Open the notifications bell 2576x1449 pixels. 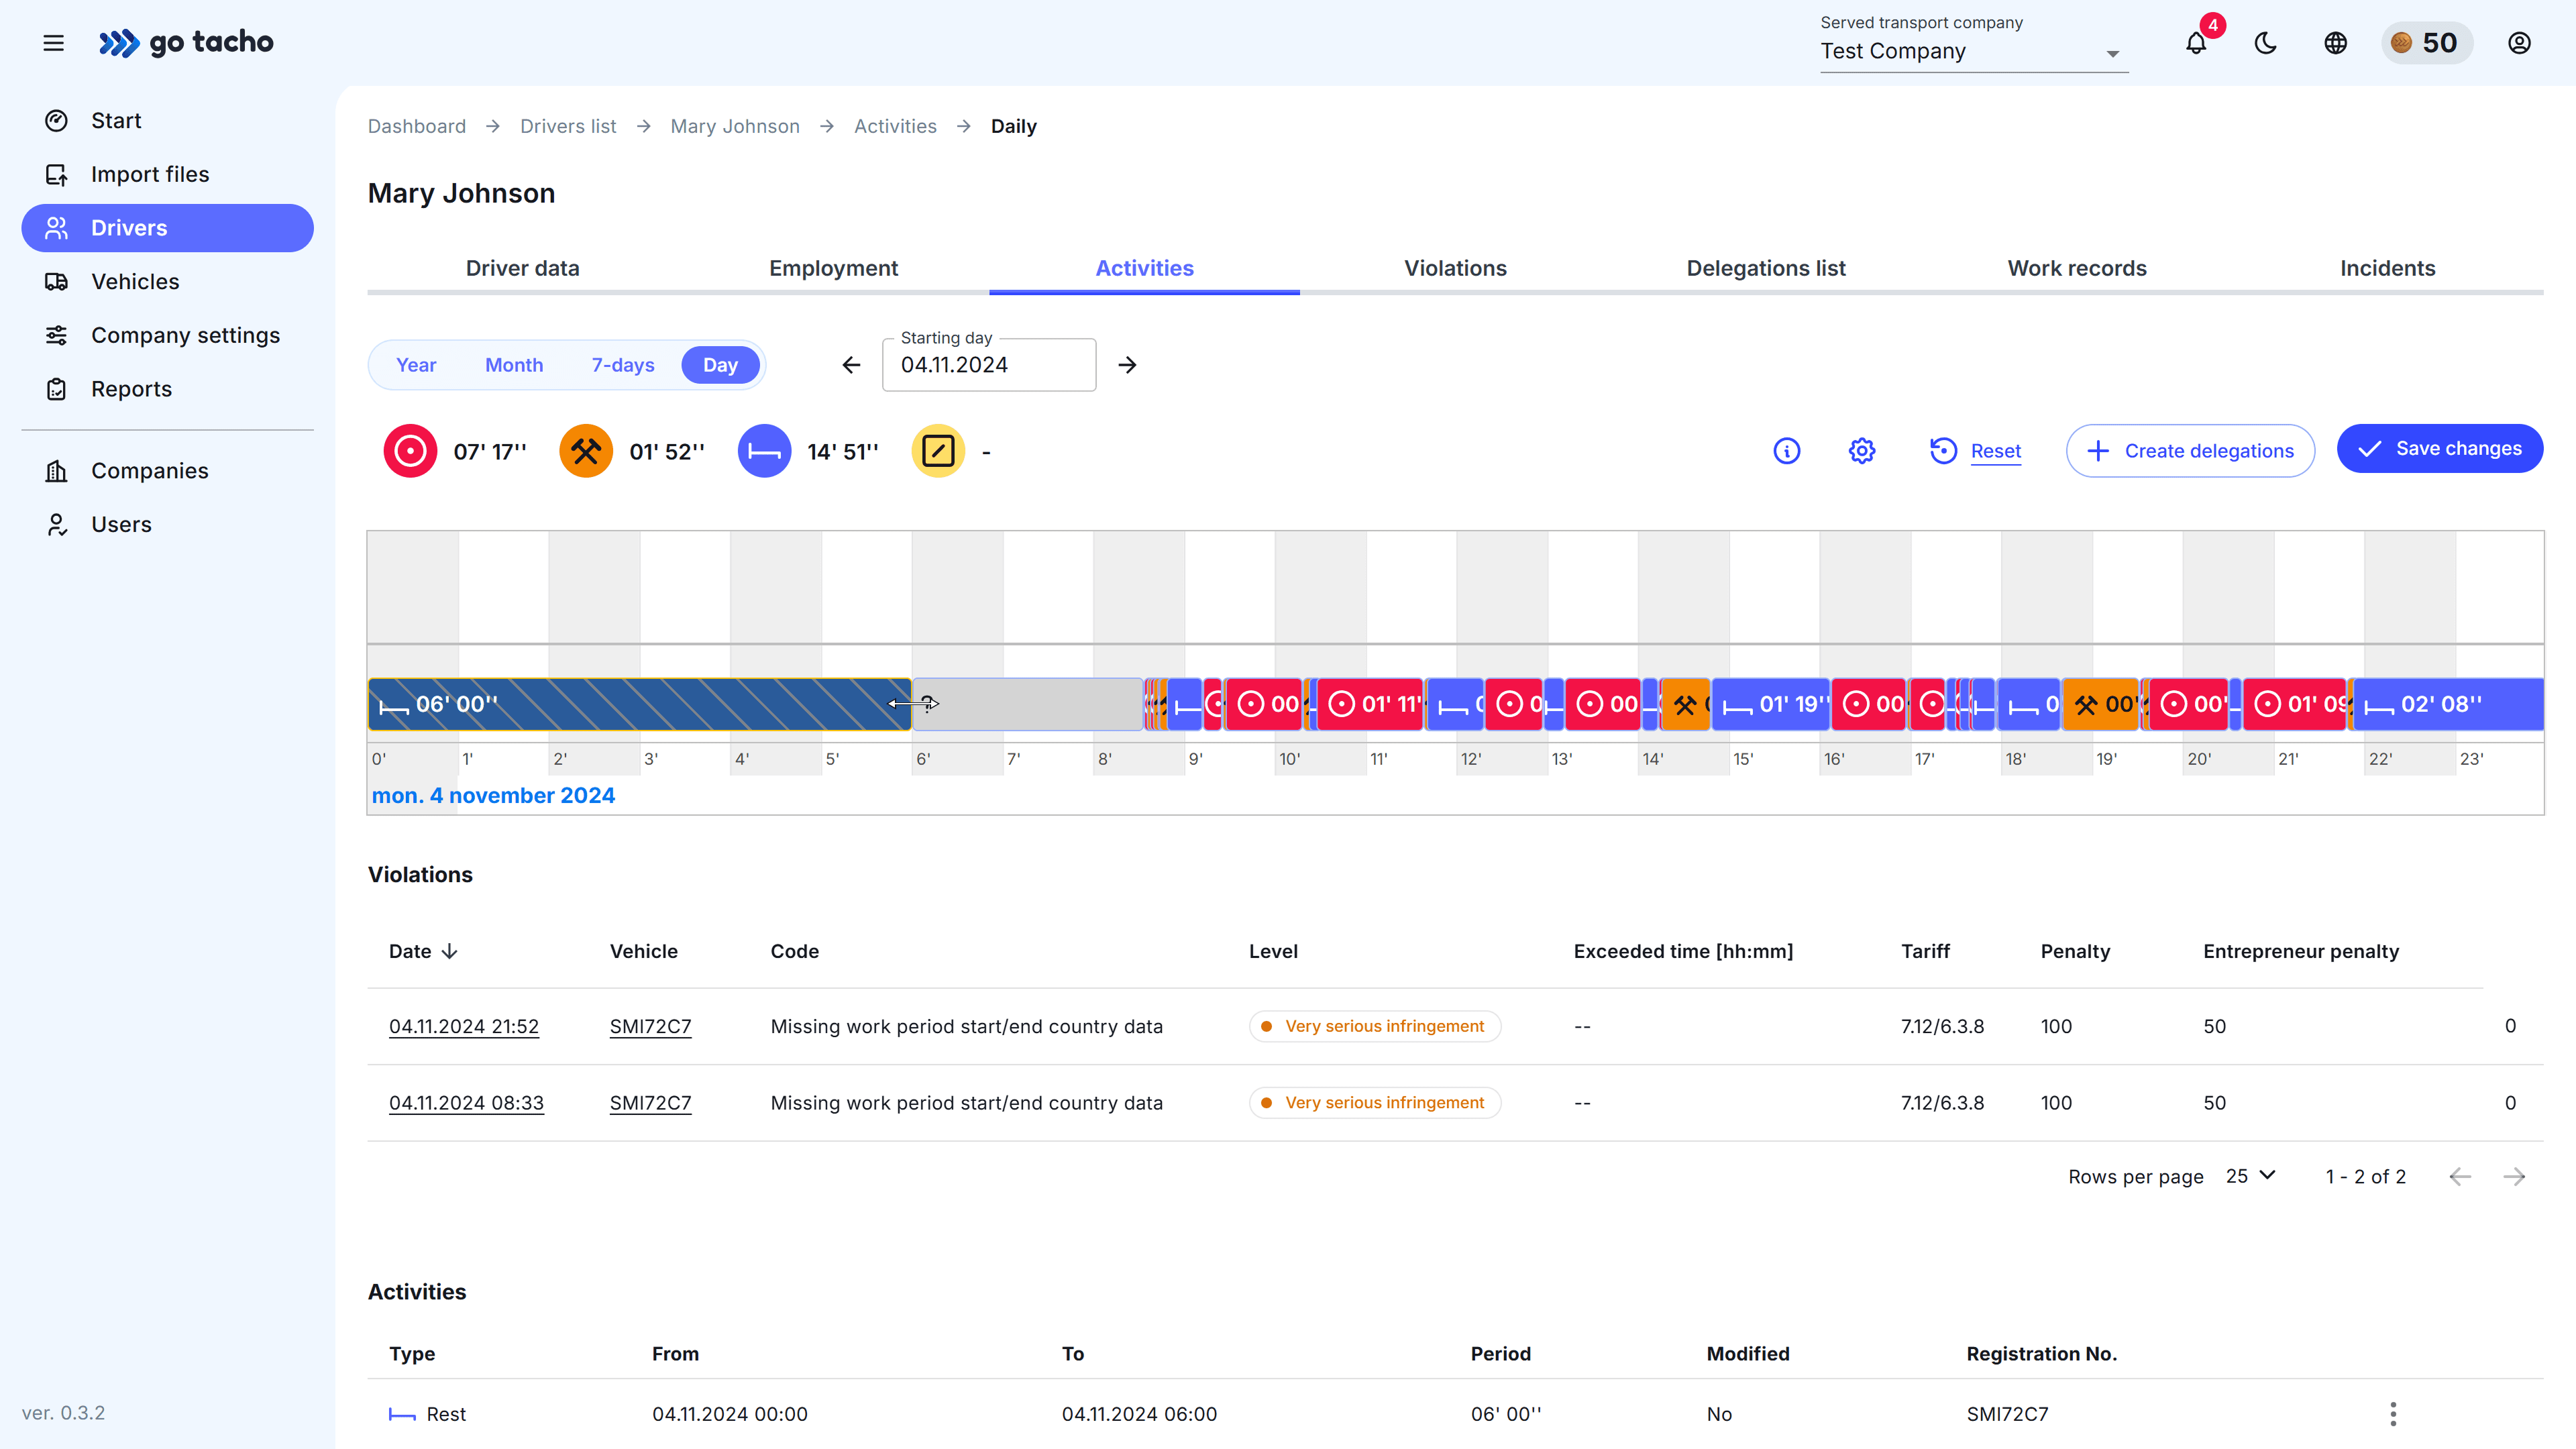pos(2196,43)
